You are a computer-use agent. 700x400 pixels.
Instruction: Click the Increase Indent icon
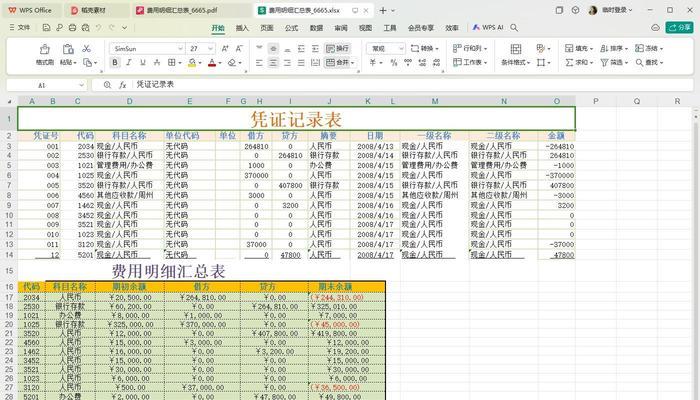click(x=315, y=48)
